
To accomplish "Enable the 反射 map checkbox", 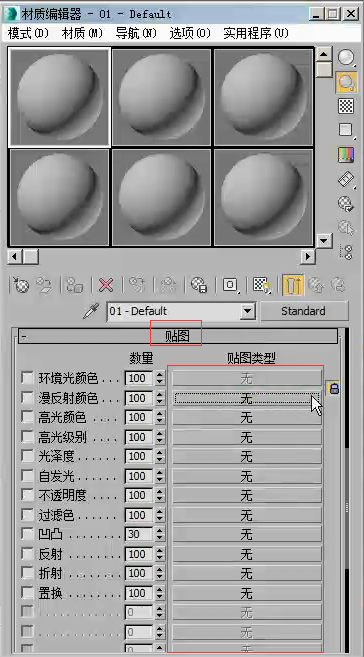I will [27, 554].
